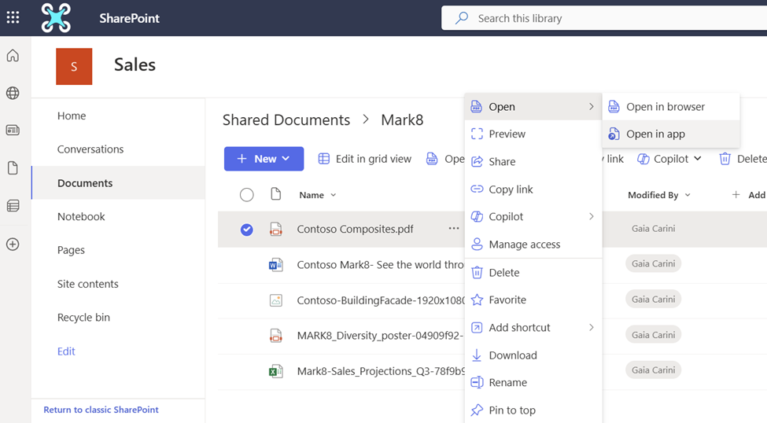Viewport: 767px width, 423px height.
Task: Select Share from context menu
Action: point(533,161)
